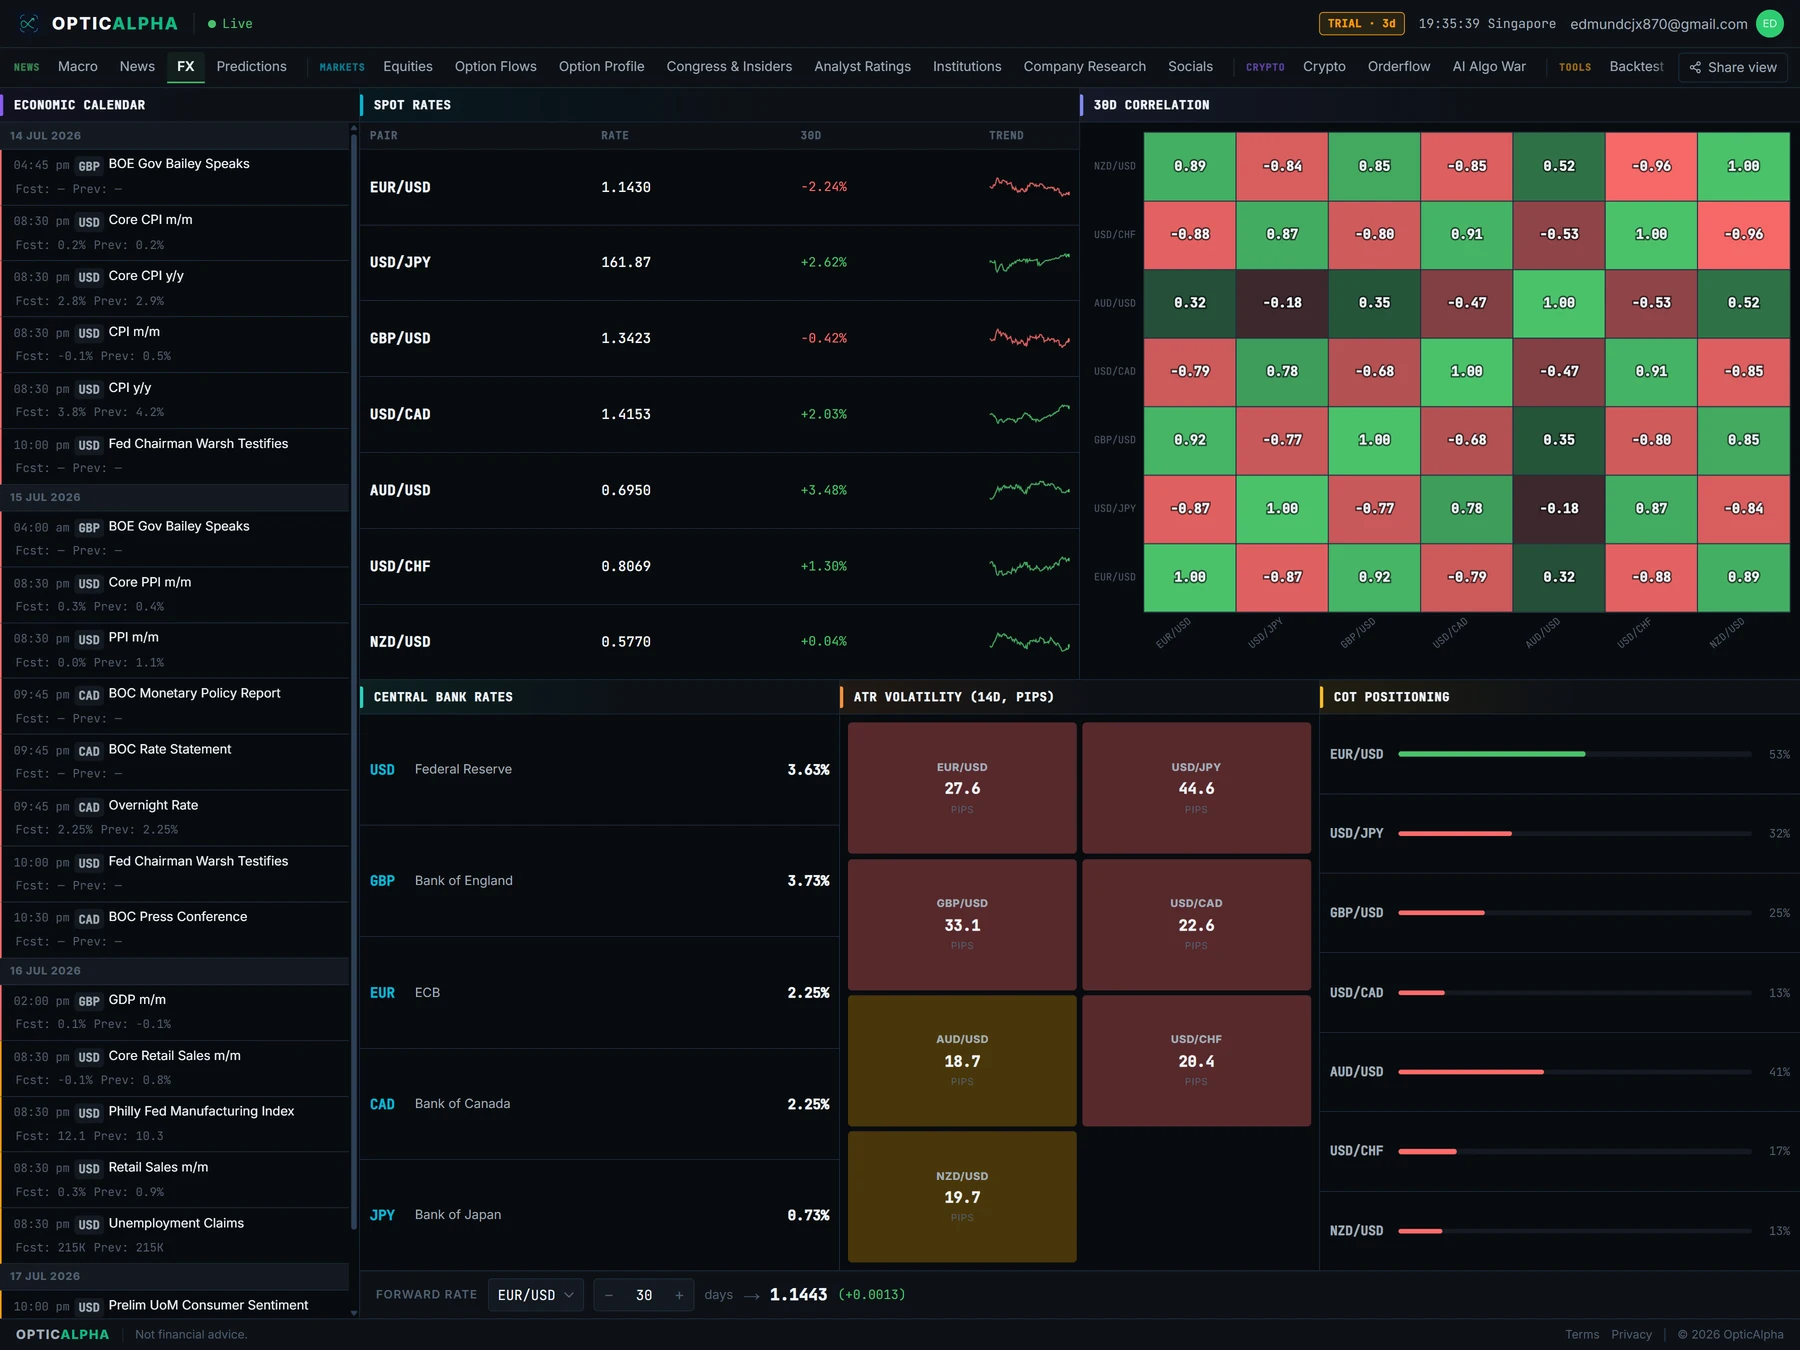This screenshot has width=1800, height=1350.
Task: Click the -0.18 AUD/USD vs USD/JPY cell
Action: coord(1282,303)
